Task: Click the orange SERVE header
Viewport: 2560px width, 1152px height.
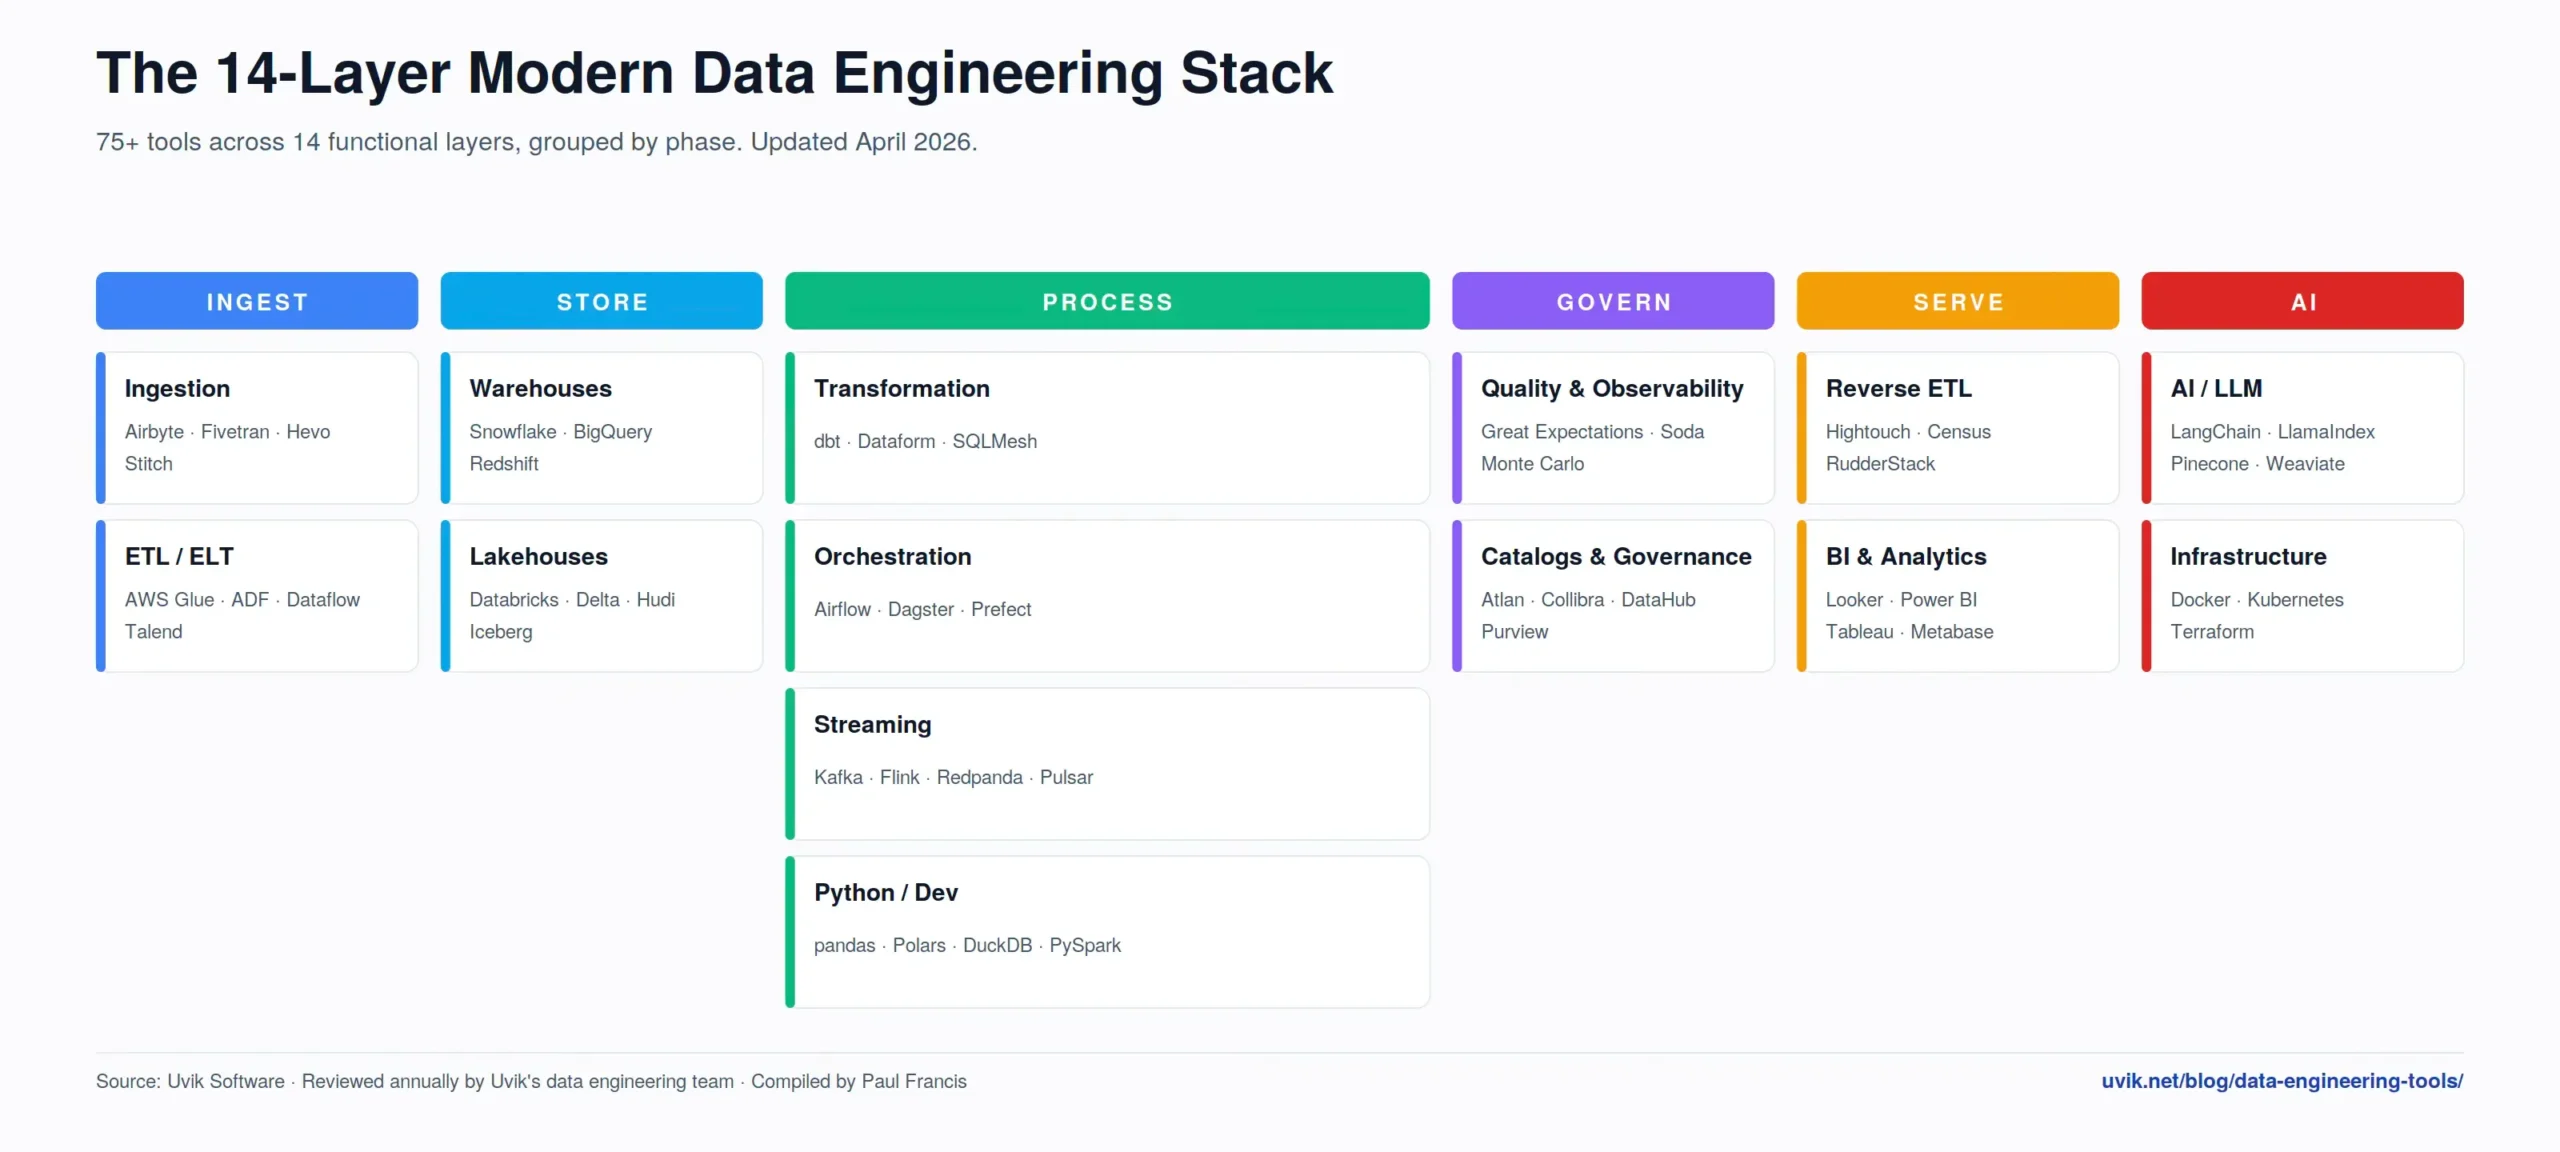Action: [1958, 301]
